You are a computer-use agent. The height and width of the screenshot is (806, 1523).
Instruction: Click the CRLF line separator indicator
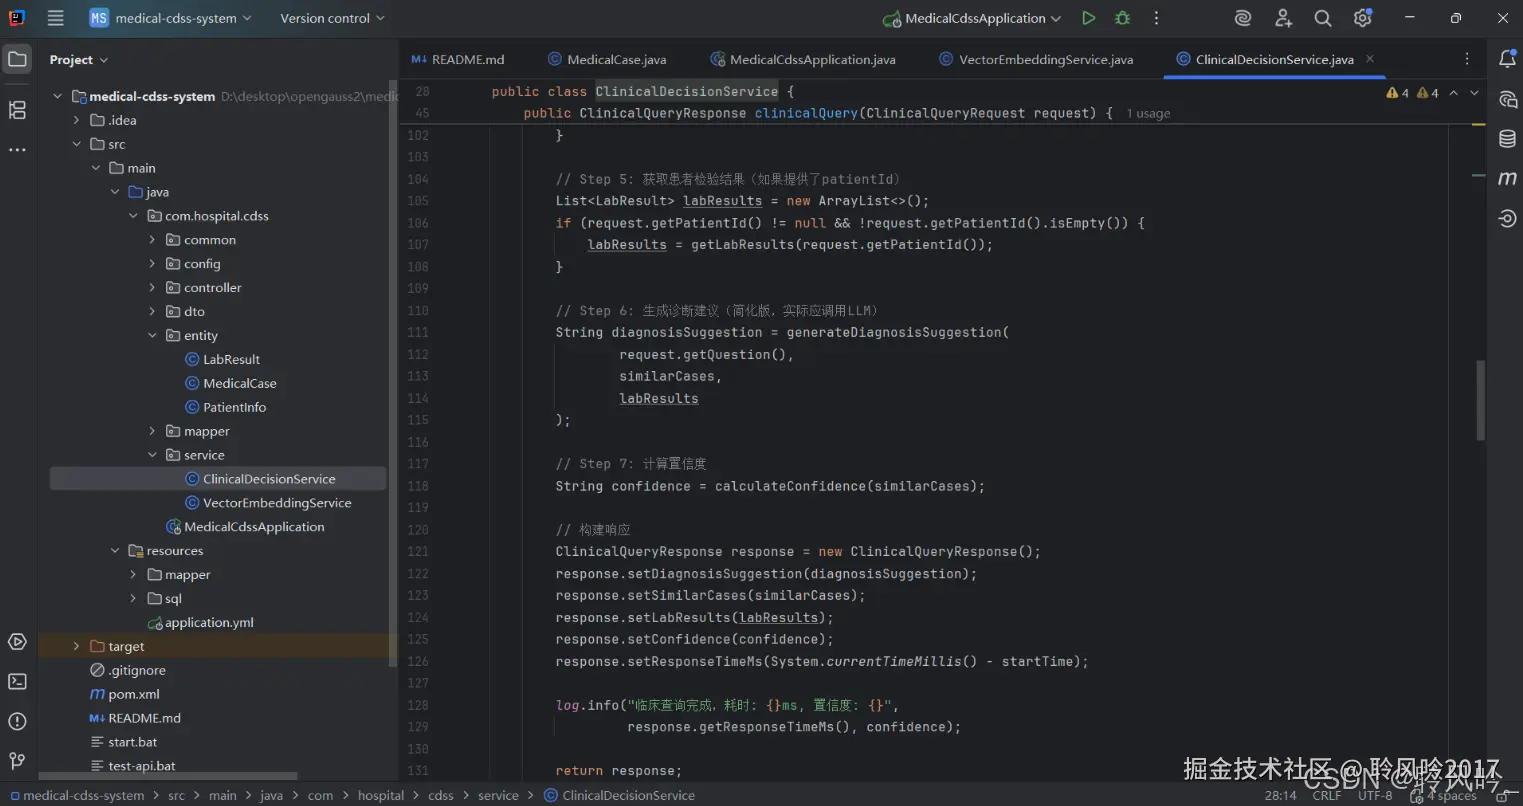(x=1326, y=796)
